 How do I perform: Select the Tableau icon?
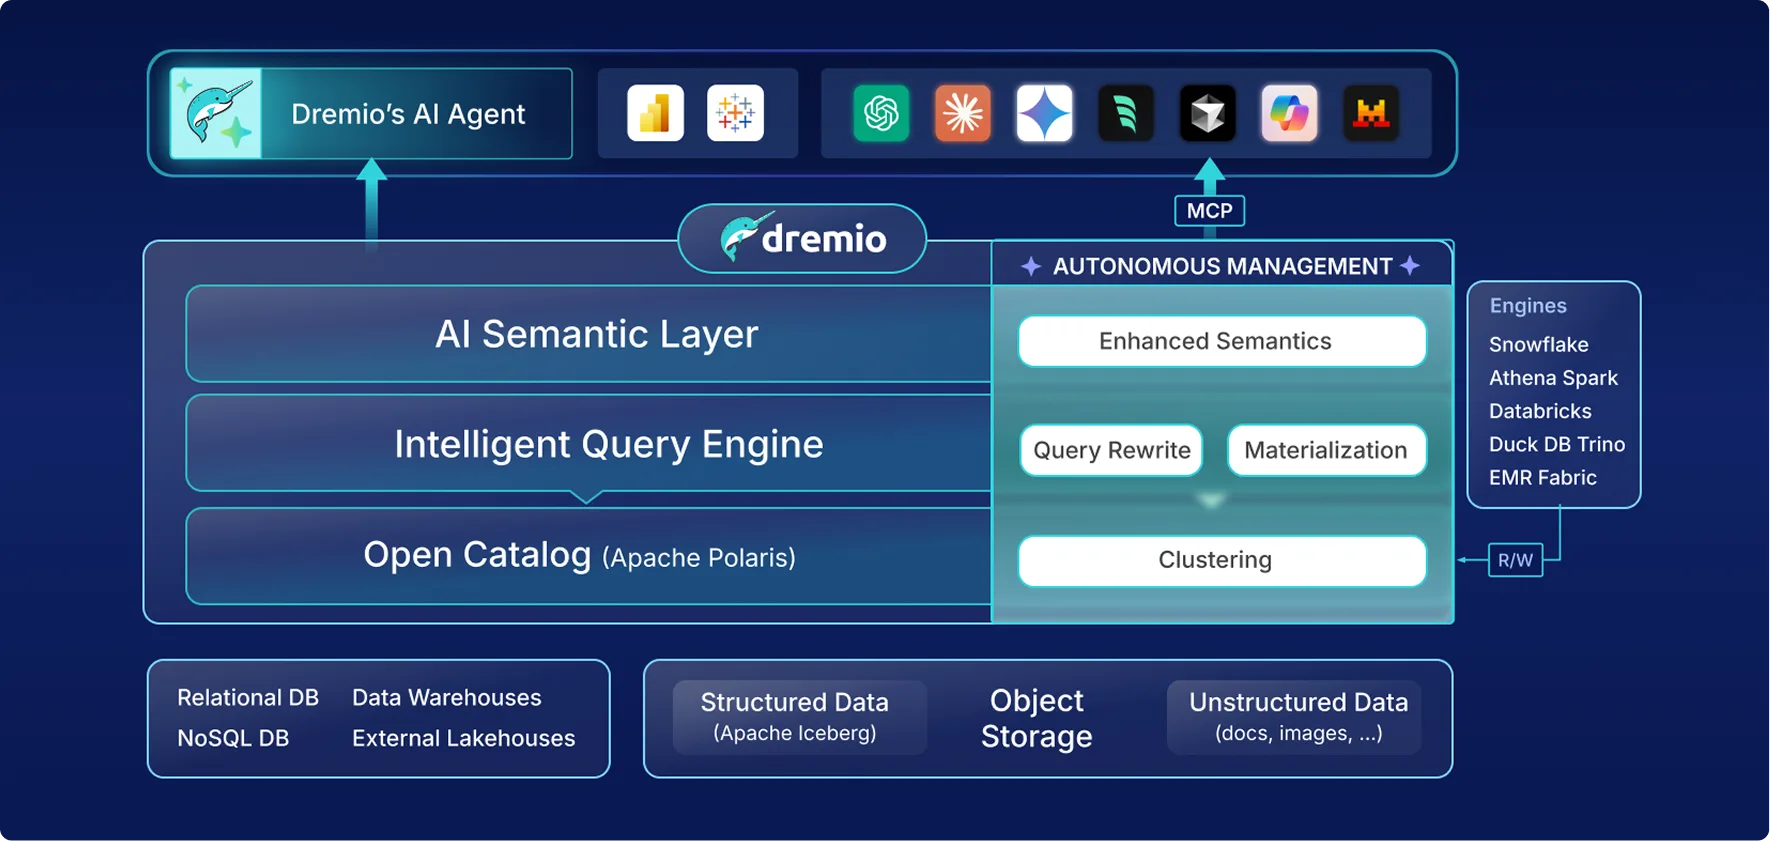(735, 113)
